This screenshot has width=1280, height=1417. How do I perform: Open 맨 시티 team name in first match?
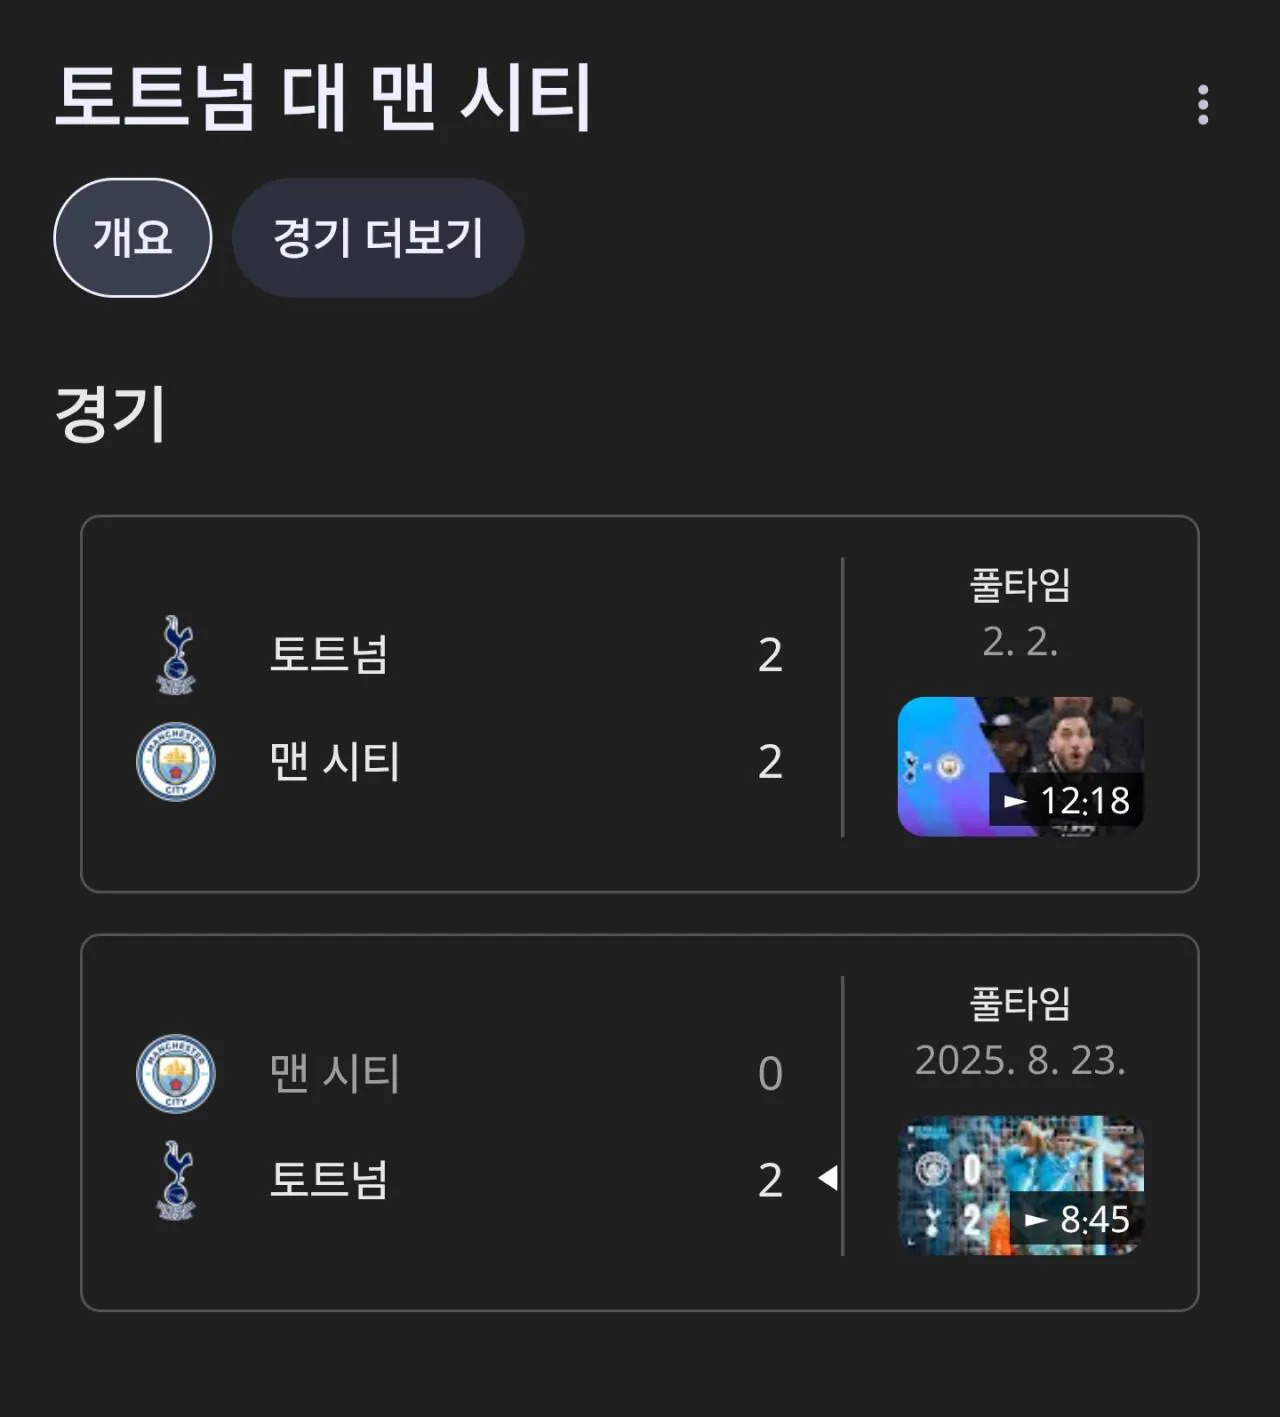(x=335, y=762)
